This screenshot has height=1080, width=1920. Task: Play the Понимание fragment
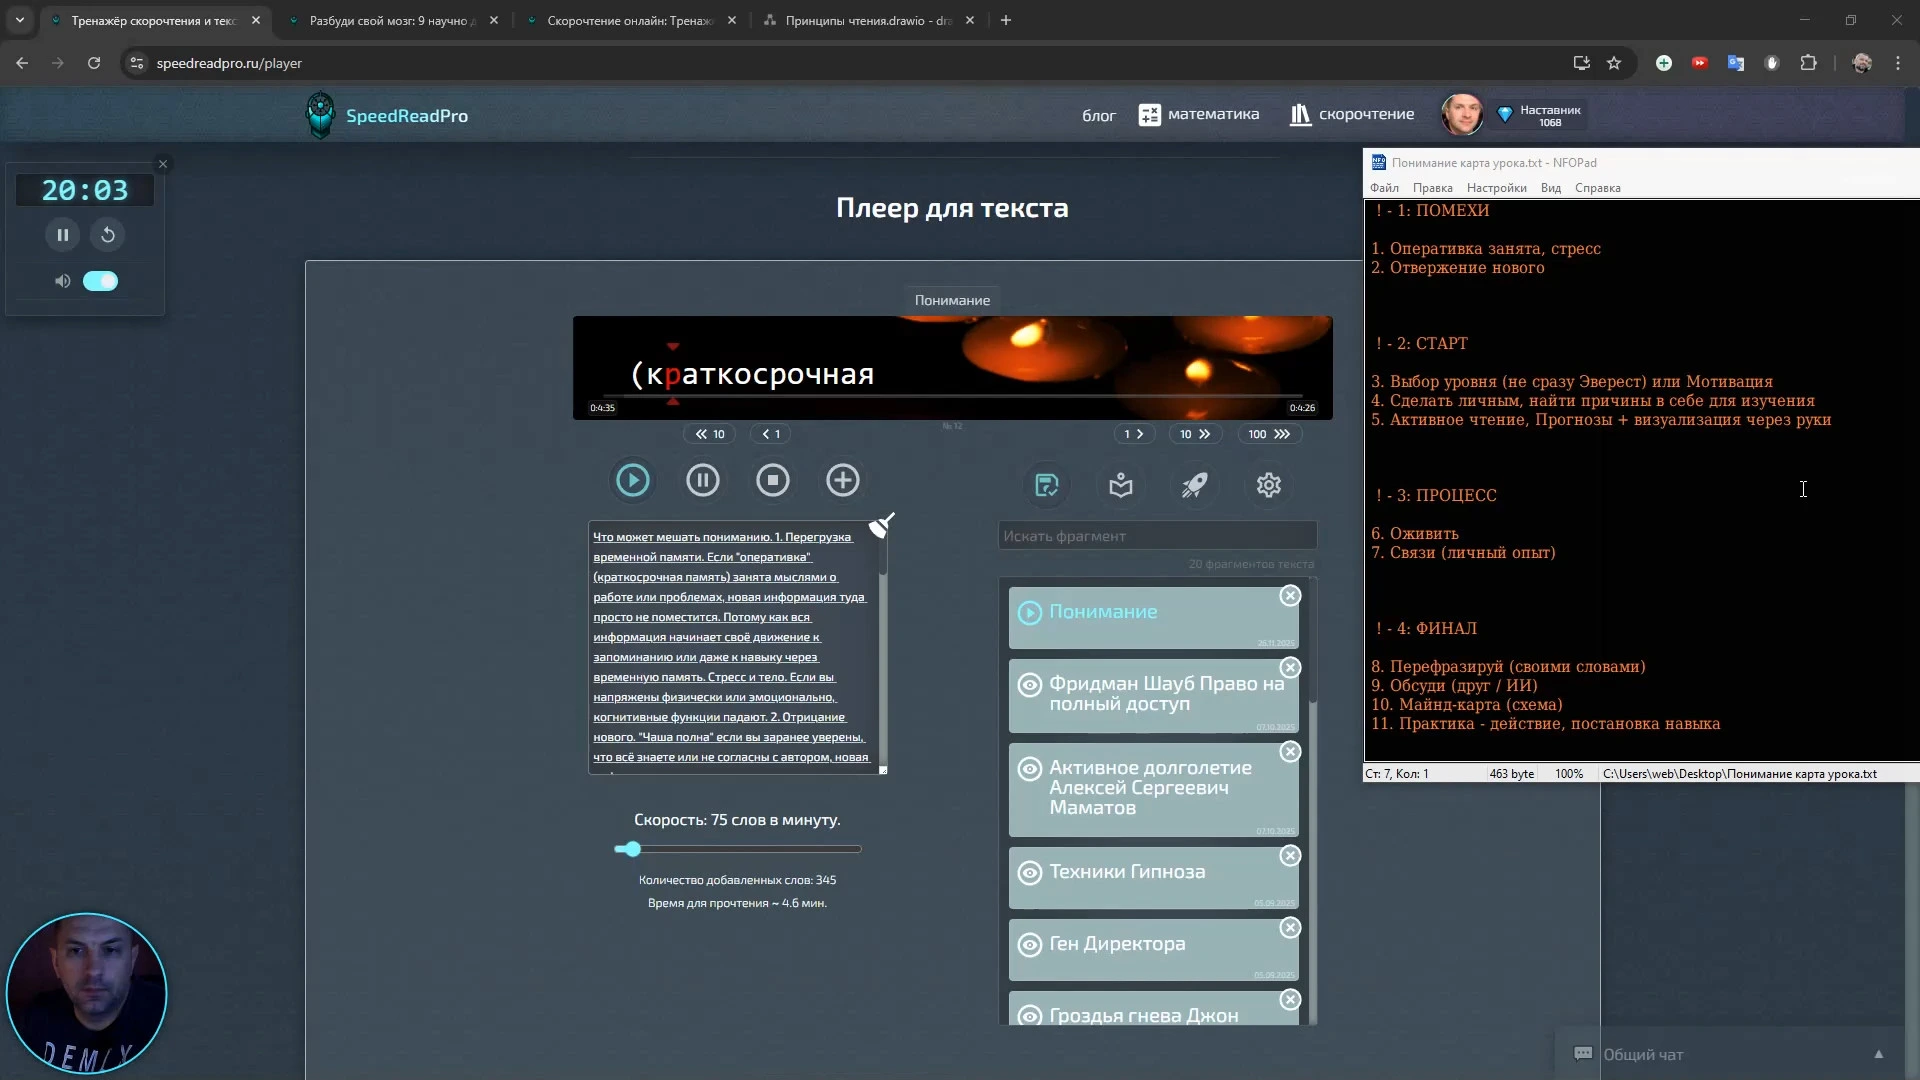click(x=1029, y=612)
